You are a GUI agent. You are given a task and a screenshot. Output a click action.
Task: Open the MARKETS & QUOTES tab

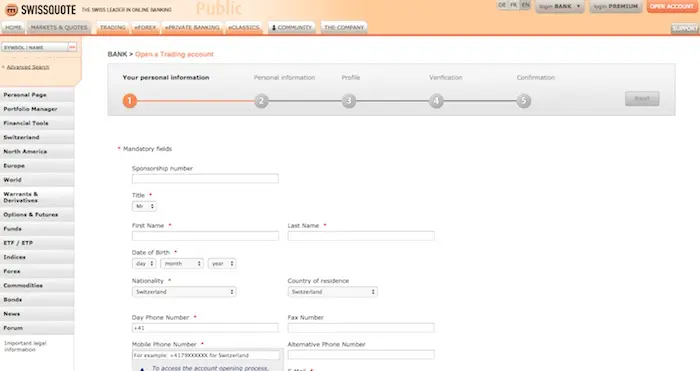[59, 27]
